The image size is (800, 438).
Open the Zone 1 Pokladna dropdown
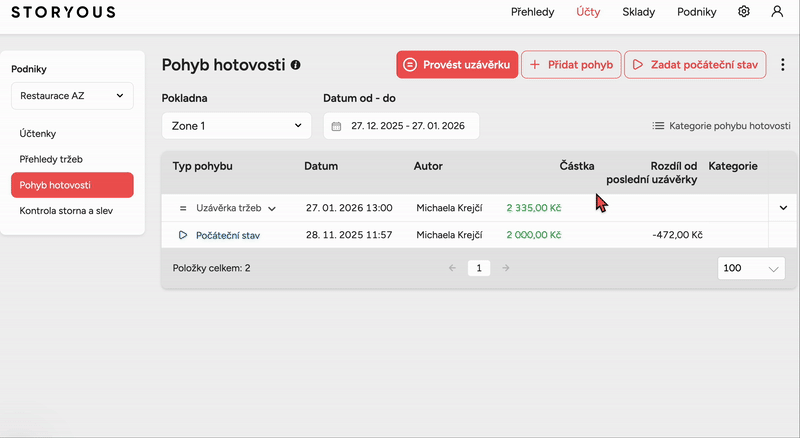click(x=236, y=126)
